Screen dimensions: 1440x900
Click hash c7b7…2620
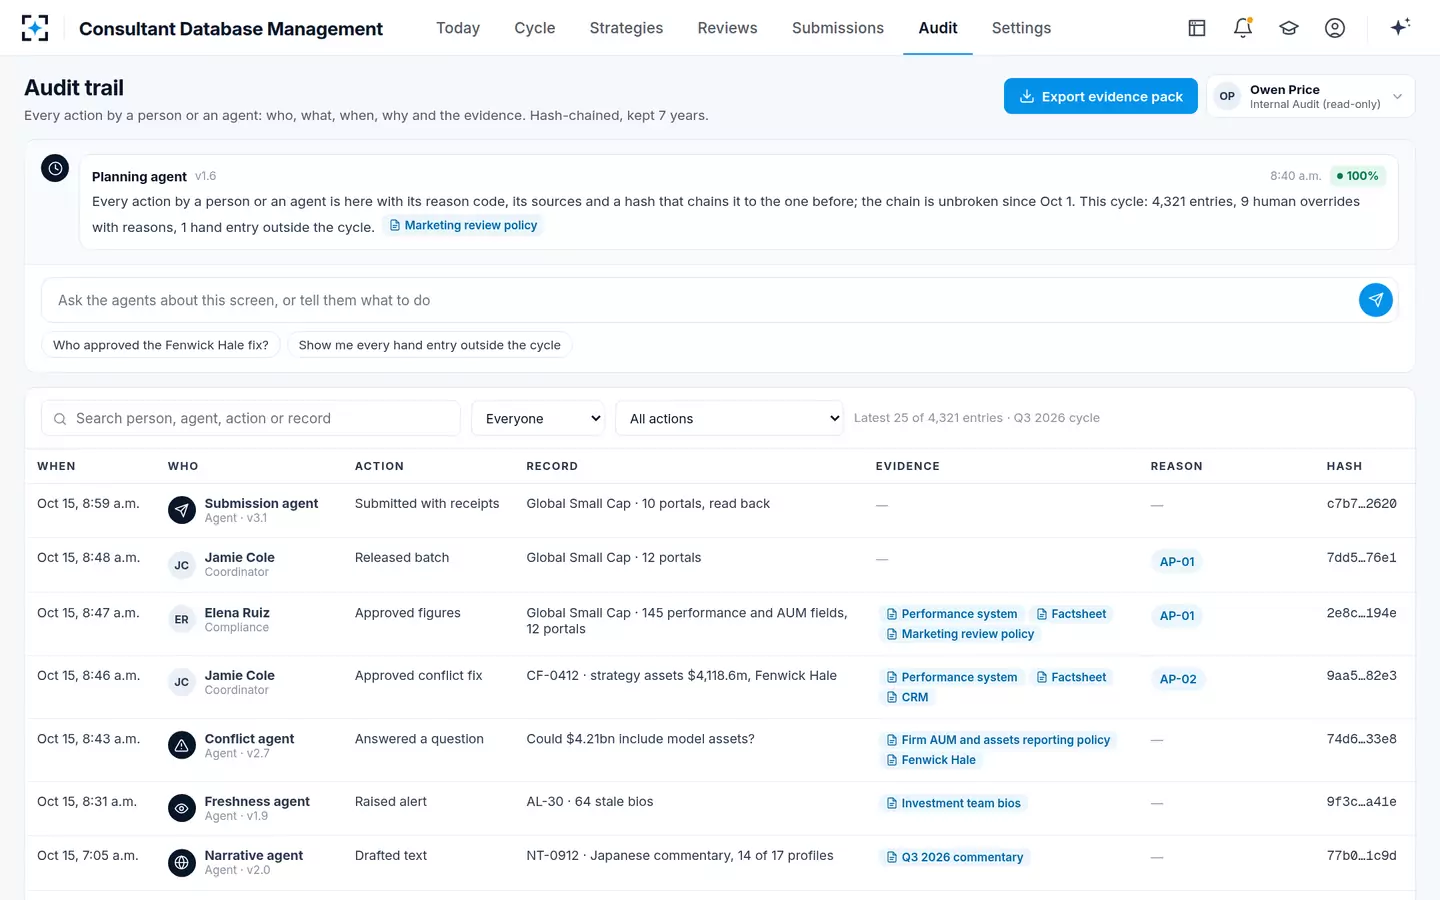click(x=1361, y=504)
